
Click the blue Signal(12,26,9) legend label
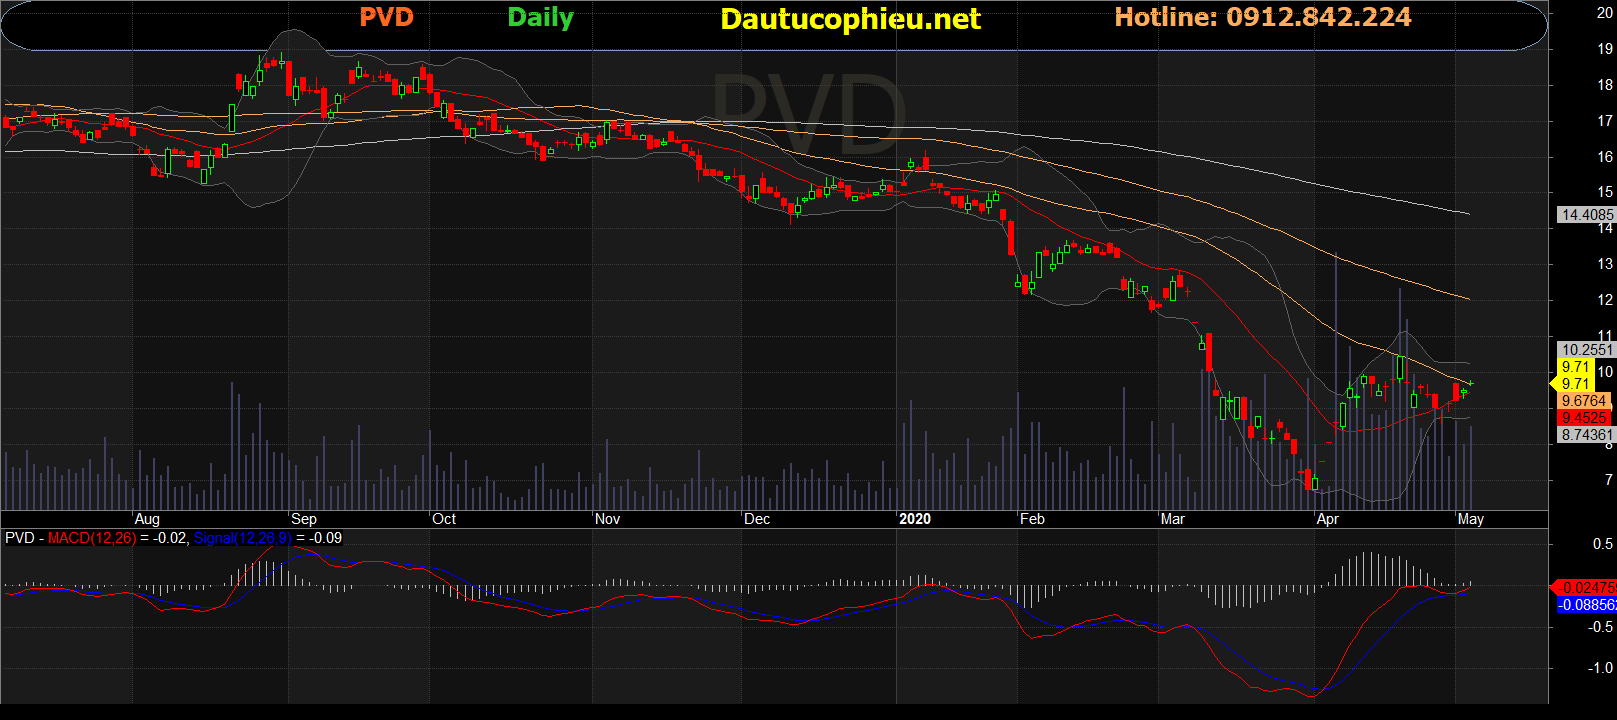click(242, 538)
